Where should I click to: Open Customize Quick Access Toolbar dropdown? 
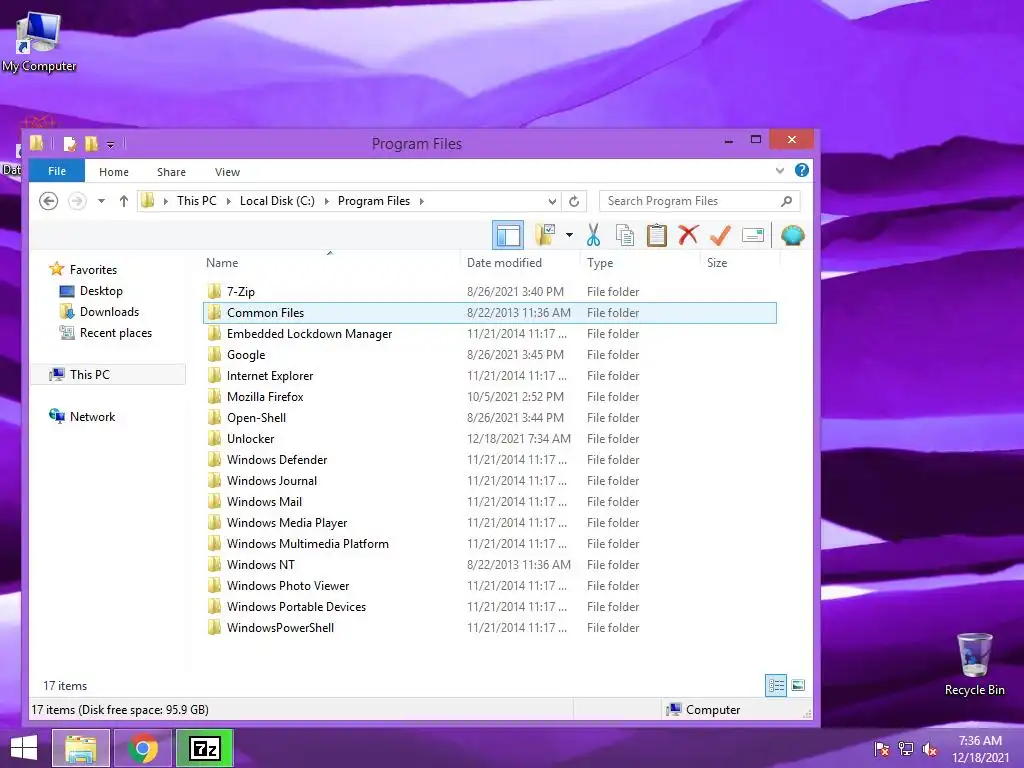(x=110, y=144)
